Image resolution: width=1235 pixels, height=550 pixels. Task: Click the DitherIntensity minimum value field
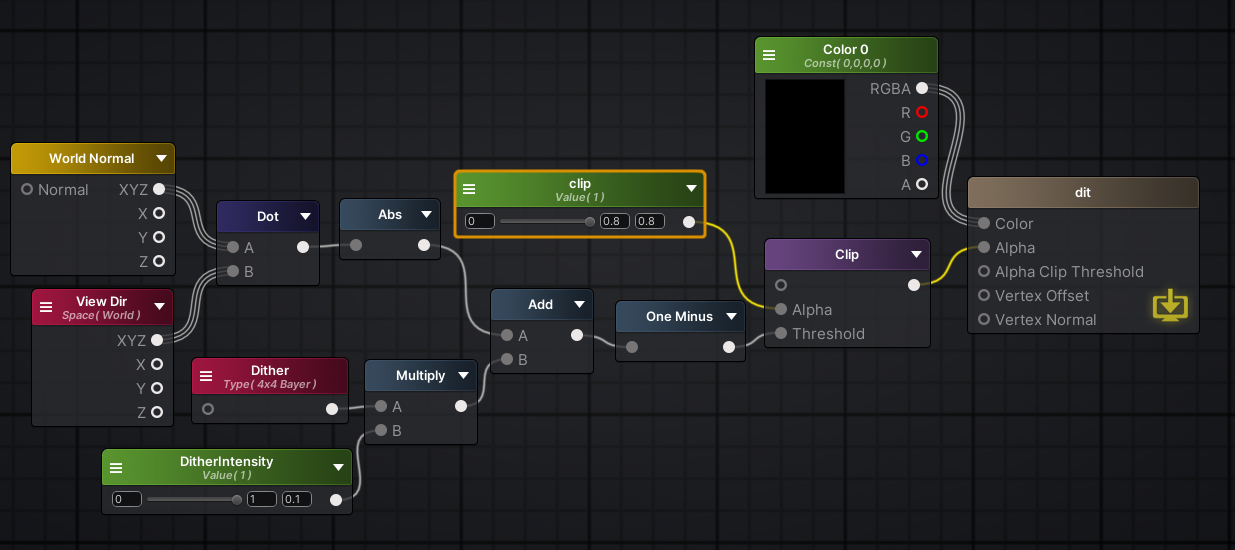coord(127,499)
